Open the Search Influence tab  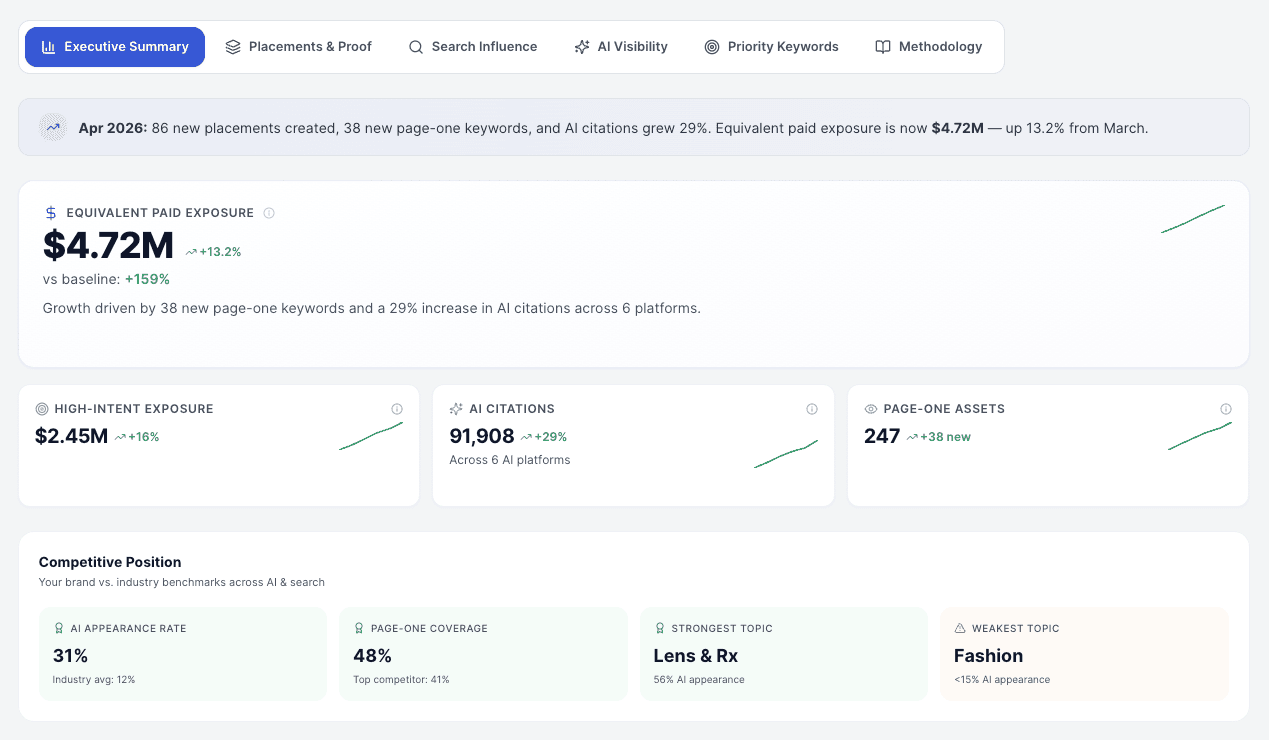pos(473,47)
